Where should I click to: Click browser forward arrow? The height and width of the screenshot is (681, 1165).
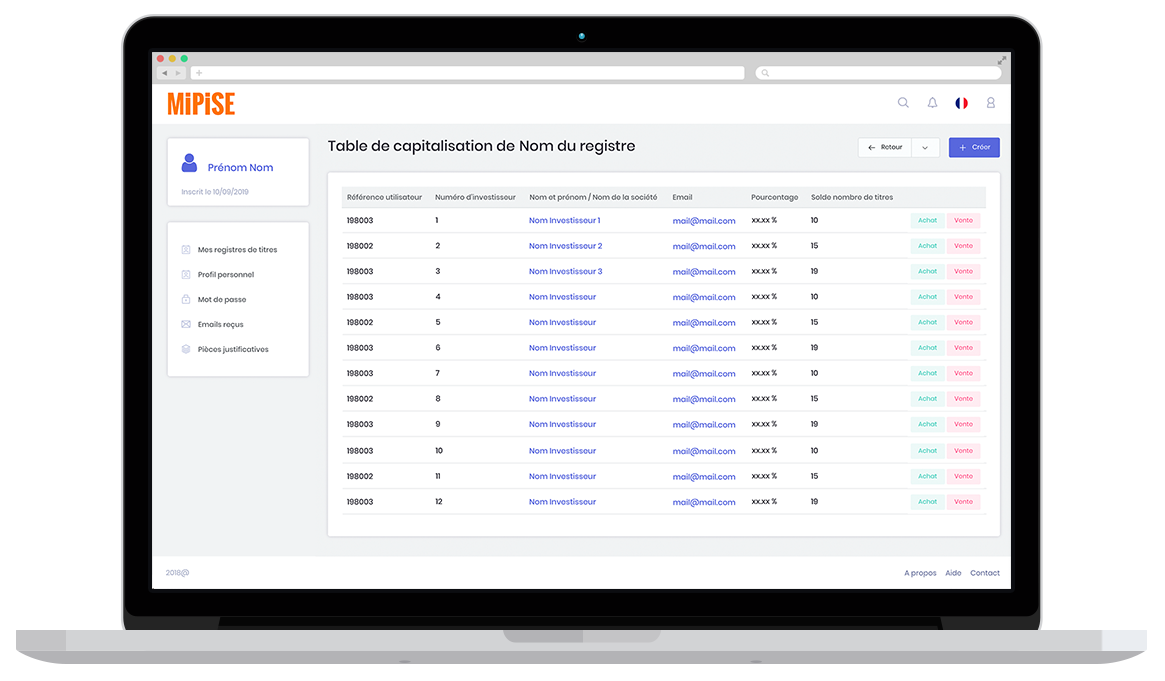click(x=178, y=73)
